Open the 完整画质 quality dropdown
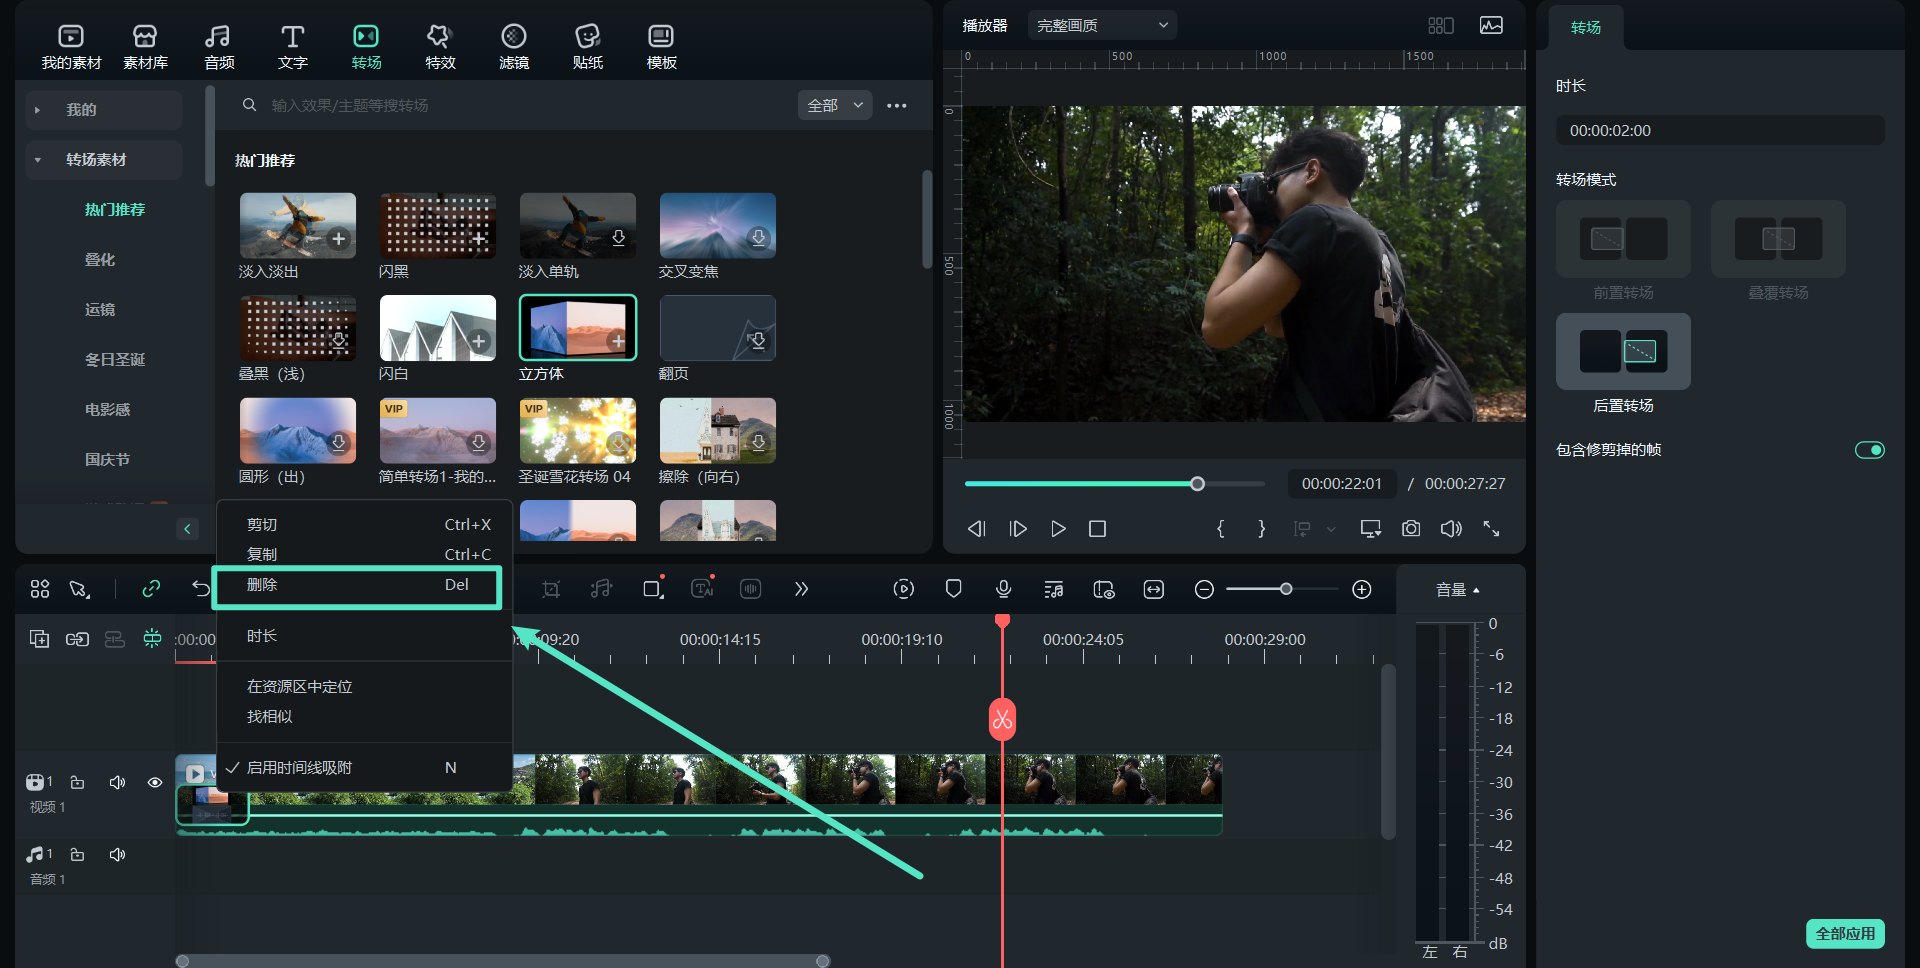Screen dimensions: 1920x968 click(x=1101, y=25)
